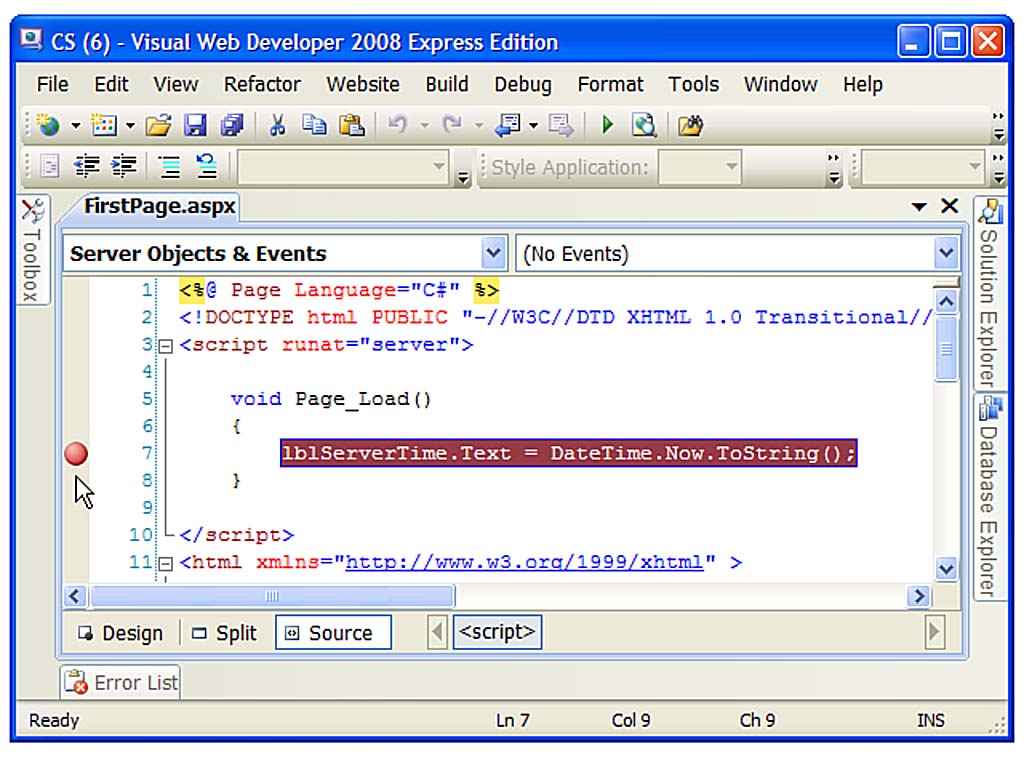Close the FirstPage.aspx document
Image resolution: width=1024 pixels, height=757 pixels.
950,206
